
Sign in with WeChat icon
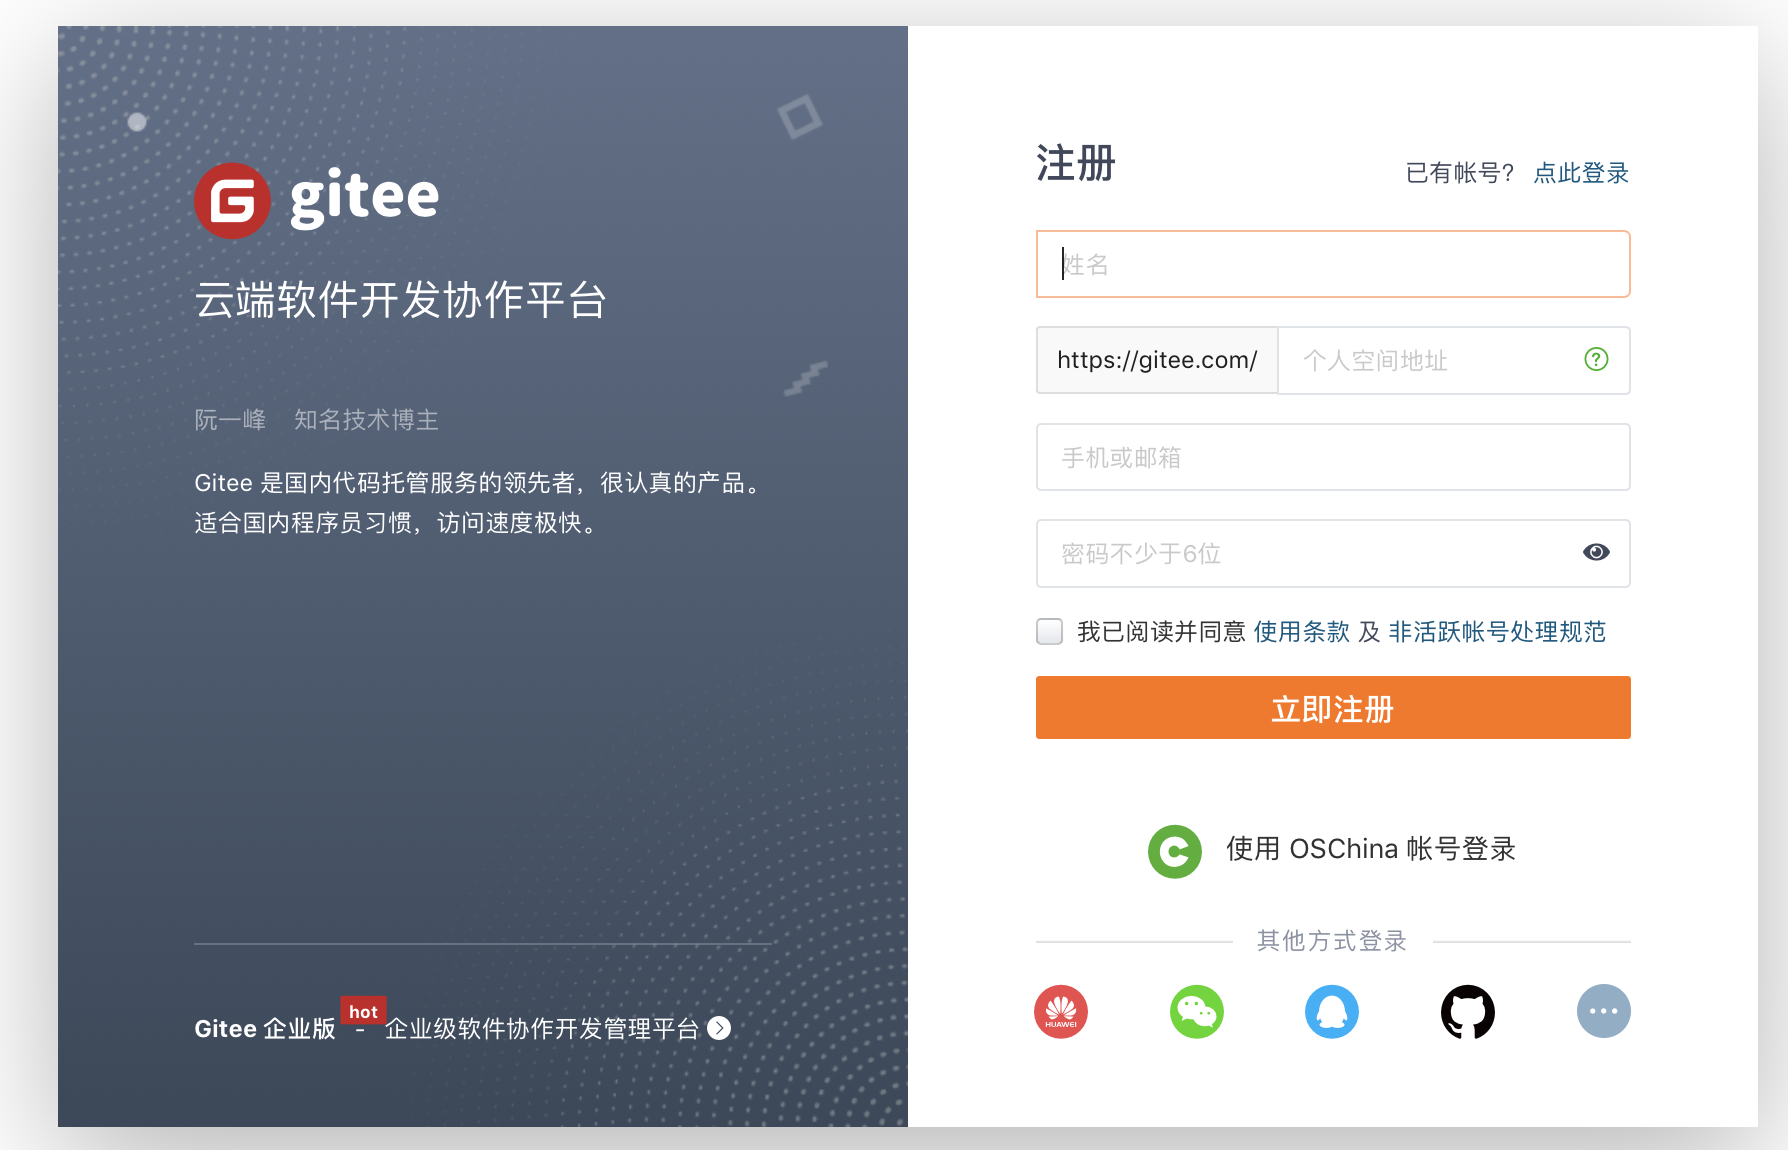[x=1197, y=1012]
